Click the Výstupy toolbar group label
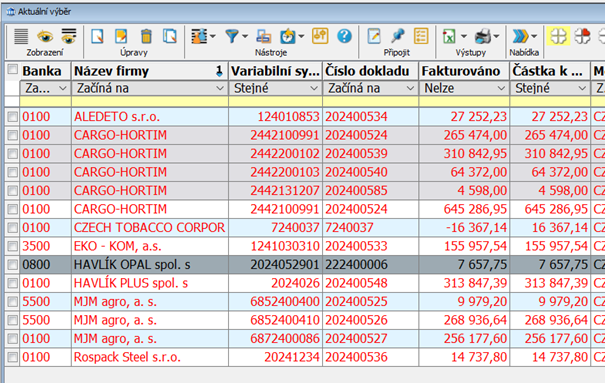605x383 pixels. click(x=470, y=52)
